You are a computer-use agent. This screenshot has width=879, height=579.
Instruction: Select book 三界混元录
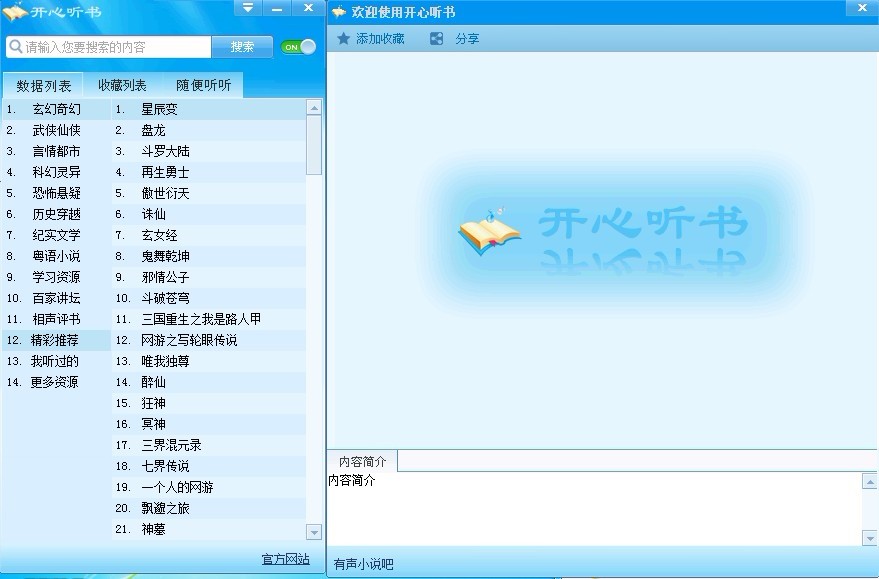click(209, 445)
